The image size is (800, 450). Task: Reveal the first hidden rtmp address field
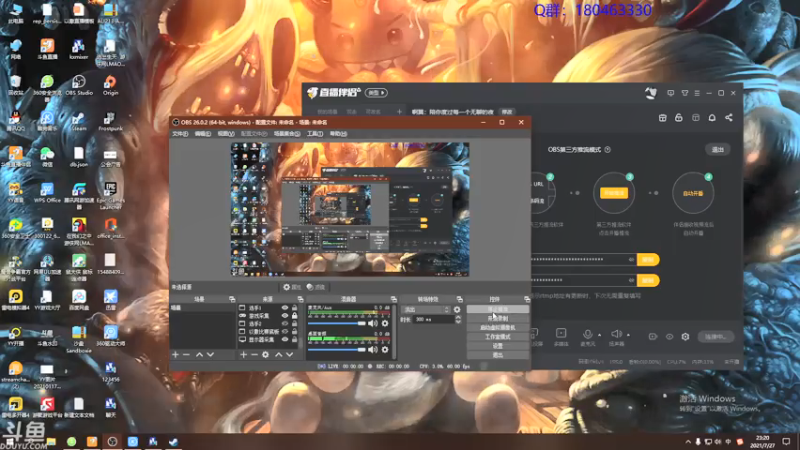(632, 260)
